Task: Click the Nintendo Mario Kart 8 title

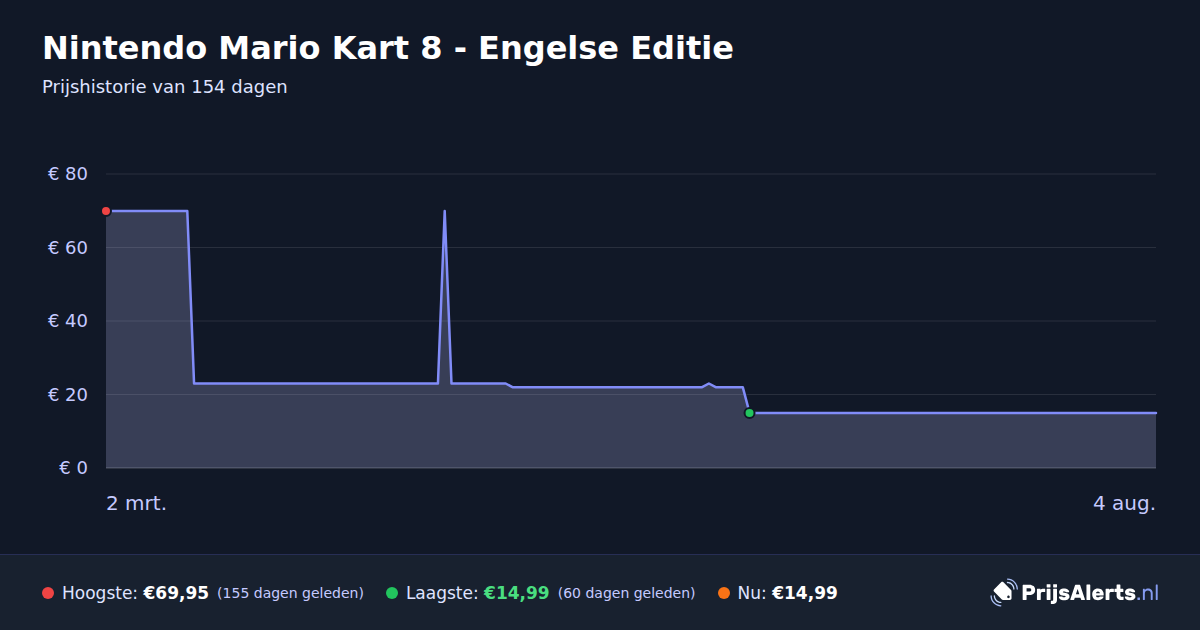Action: click(x=388, y=48)
